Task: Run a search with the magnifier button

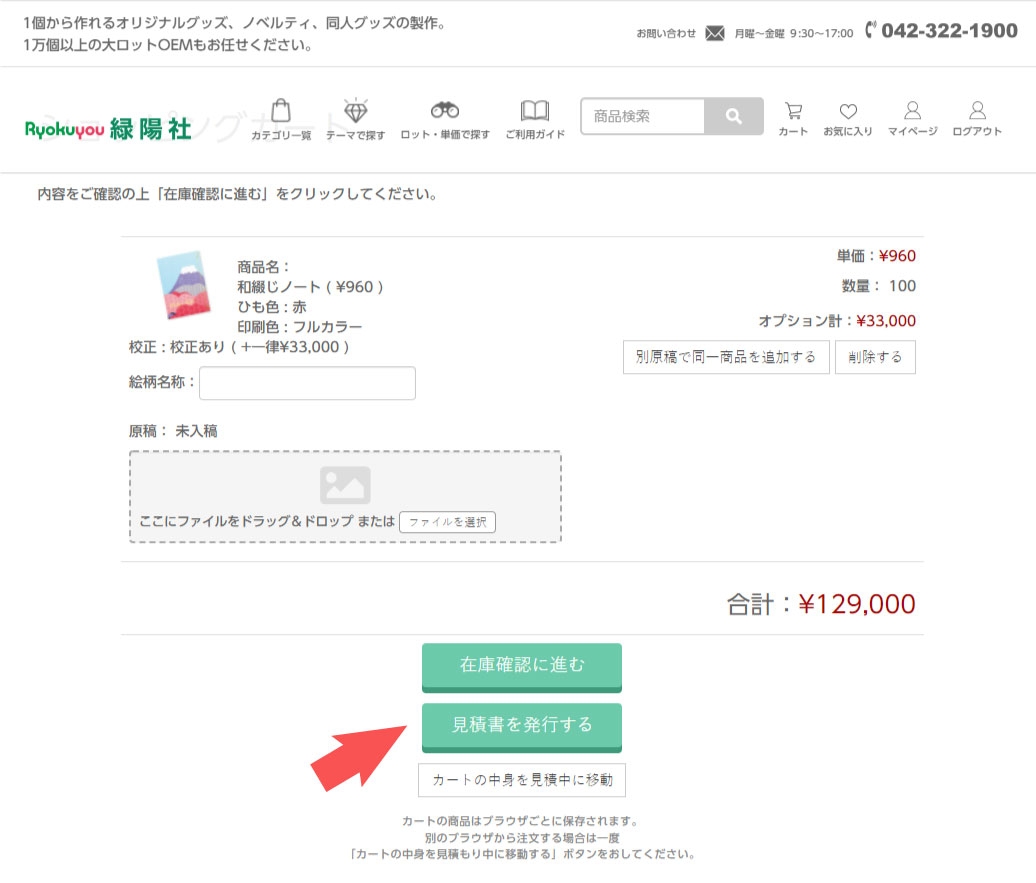Action: pyautogui.click(x=735, y=116)
